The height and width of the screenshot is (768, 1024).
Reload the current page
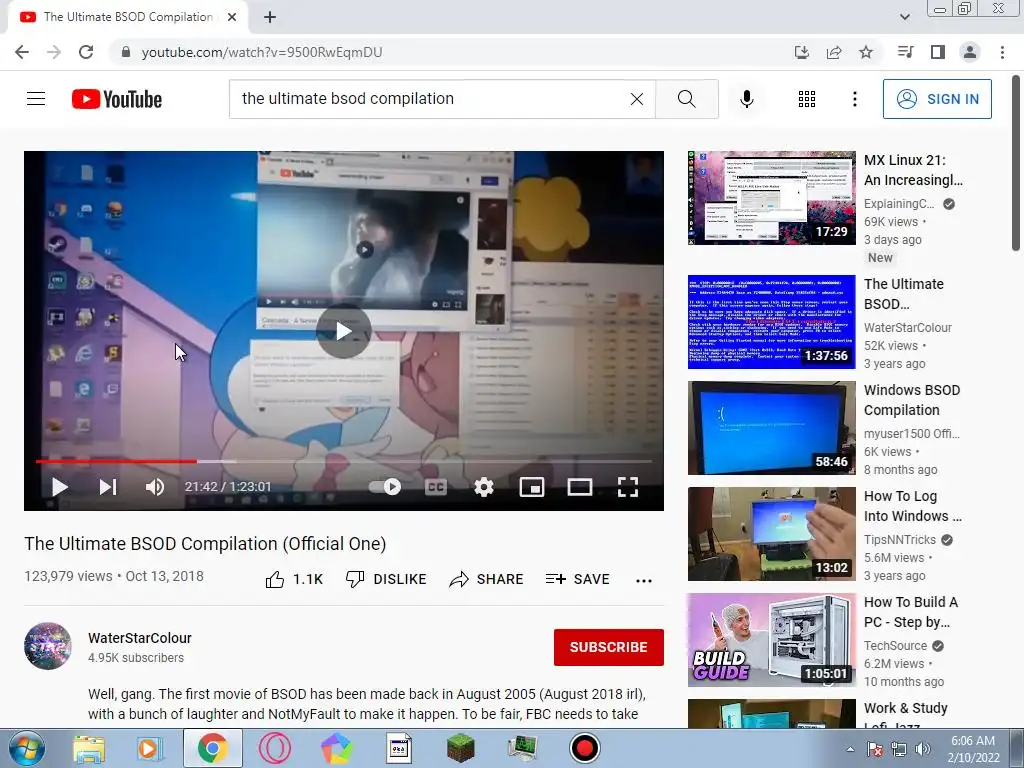86,52
